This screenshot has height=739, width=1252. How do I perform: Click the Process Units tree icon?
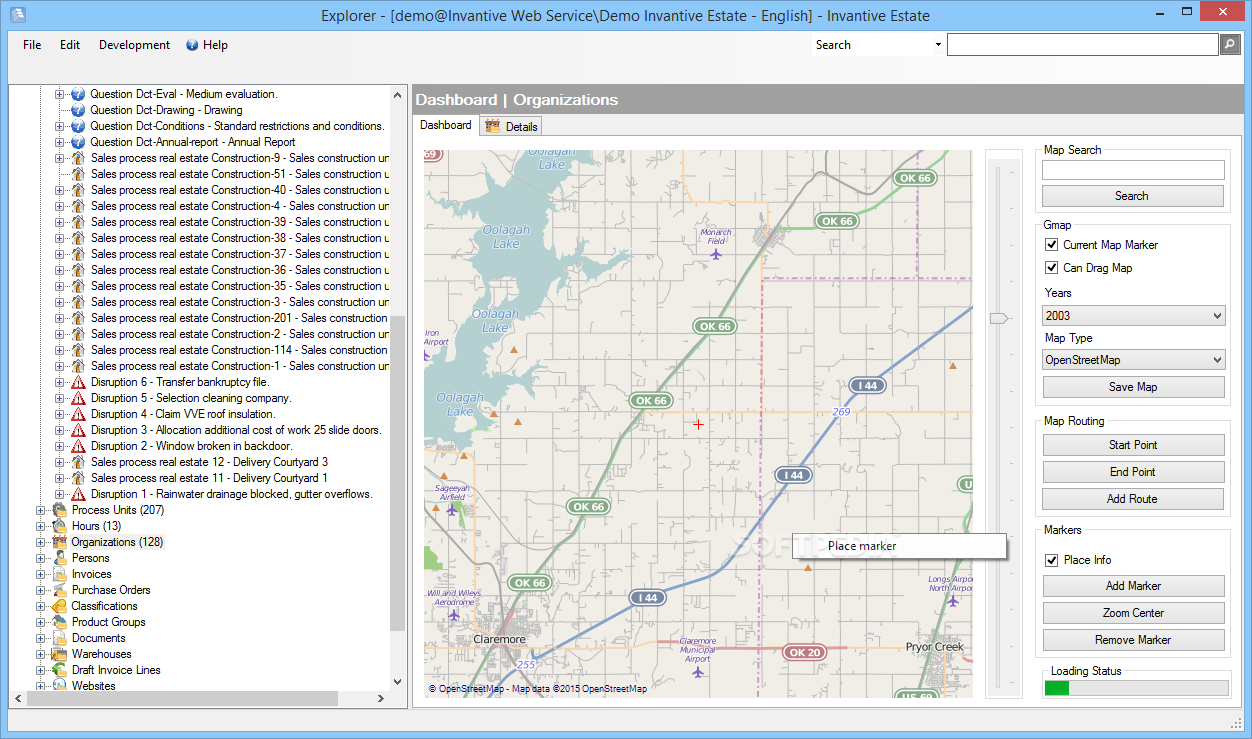click(60, 510)
